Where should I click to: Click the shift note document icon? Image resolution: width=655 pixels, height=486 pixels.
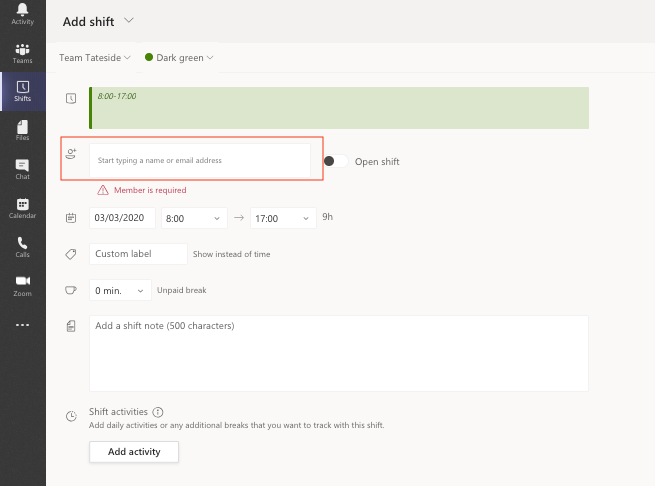[x=71, y=326]
